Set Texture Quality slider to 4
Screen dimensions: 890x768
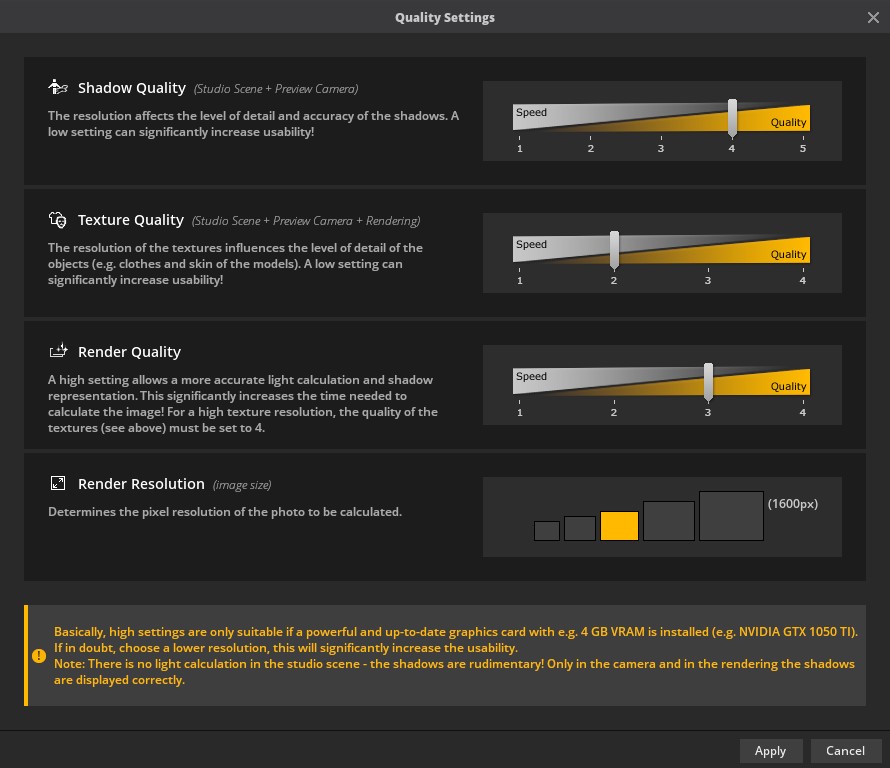pos(802,250)
